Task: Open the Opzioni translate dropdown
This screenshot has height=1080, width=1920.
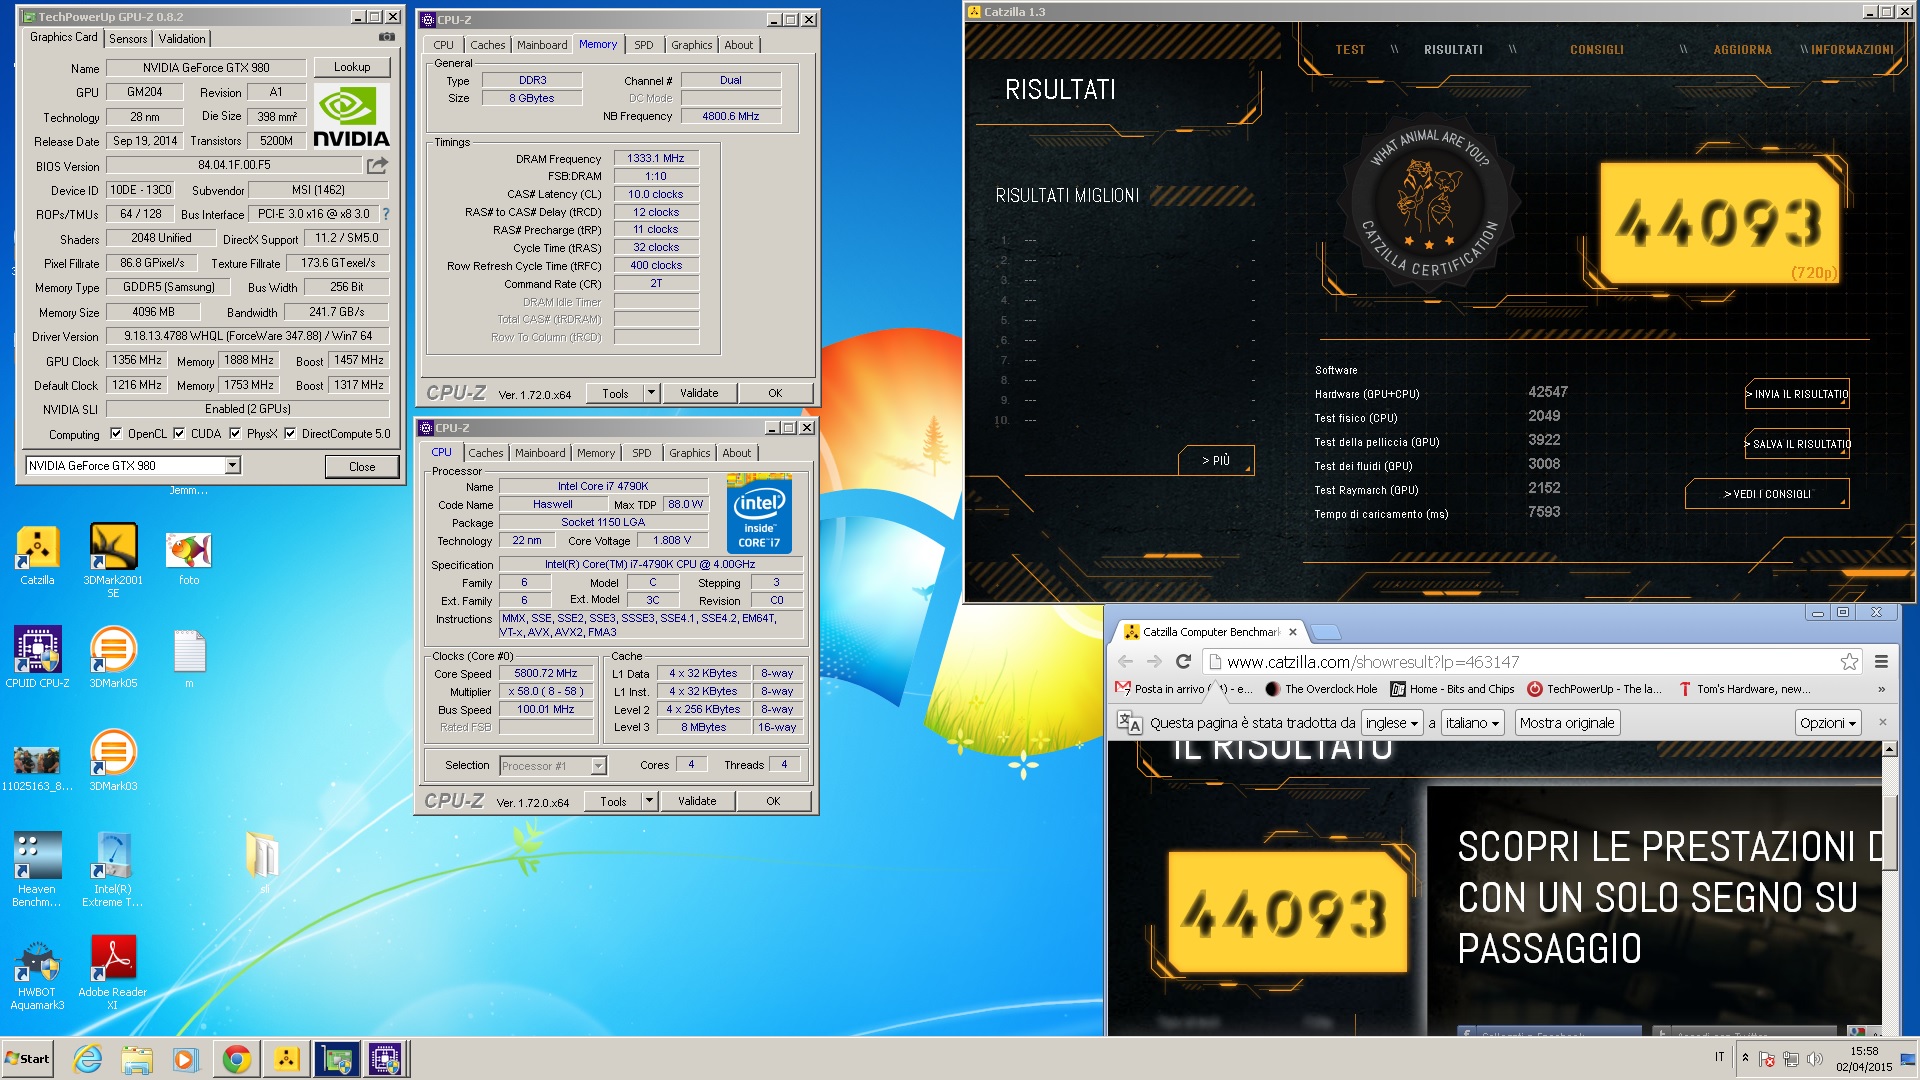Action: [x=1828, y=723]
